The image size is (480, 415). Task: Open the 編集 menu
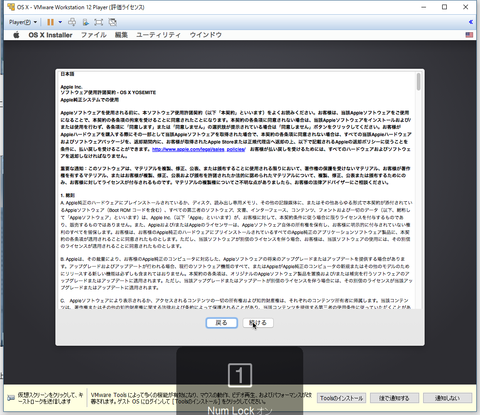(121, 35)
